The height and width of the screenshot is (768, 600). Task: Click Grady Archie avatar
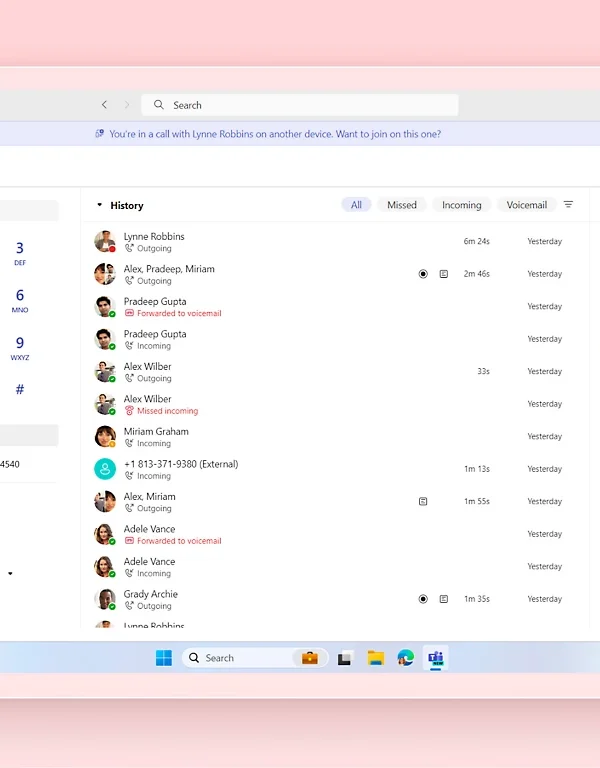(105, 599)
